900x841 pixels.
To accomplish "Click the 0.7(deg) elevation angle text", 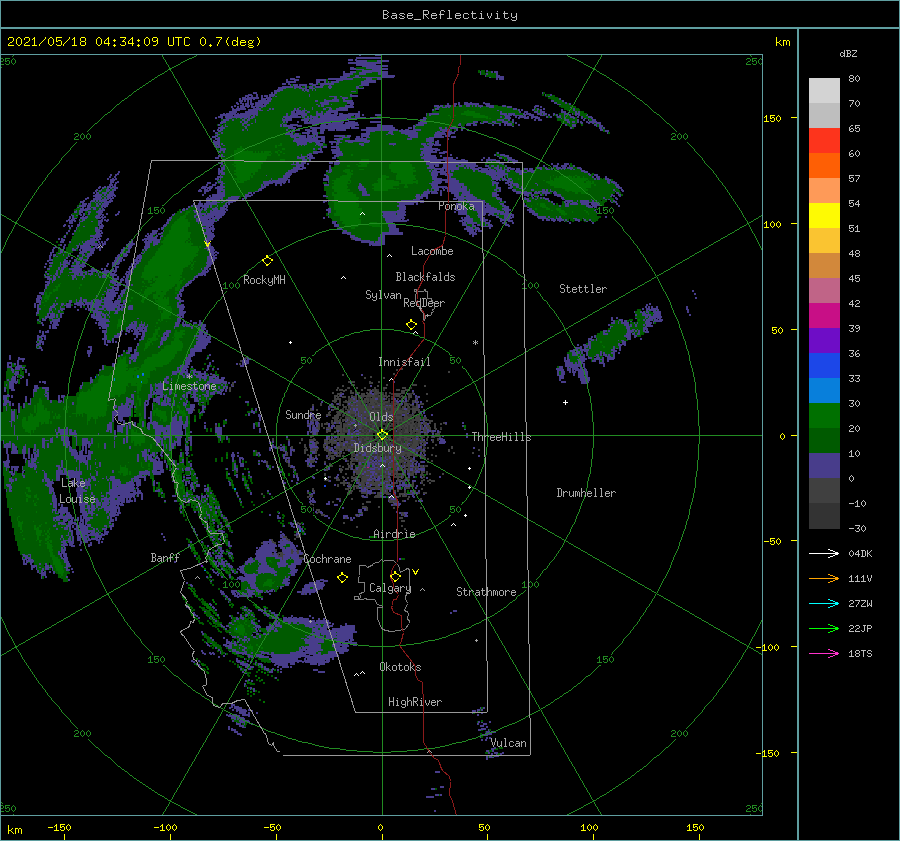I will tap(230, 41).
